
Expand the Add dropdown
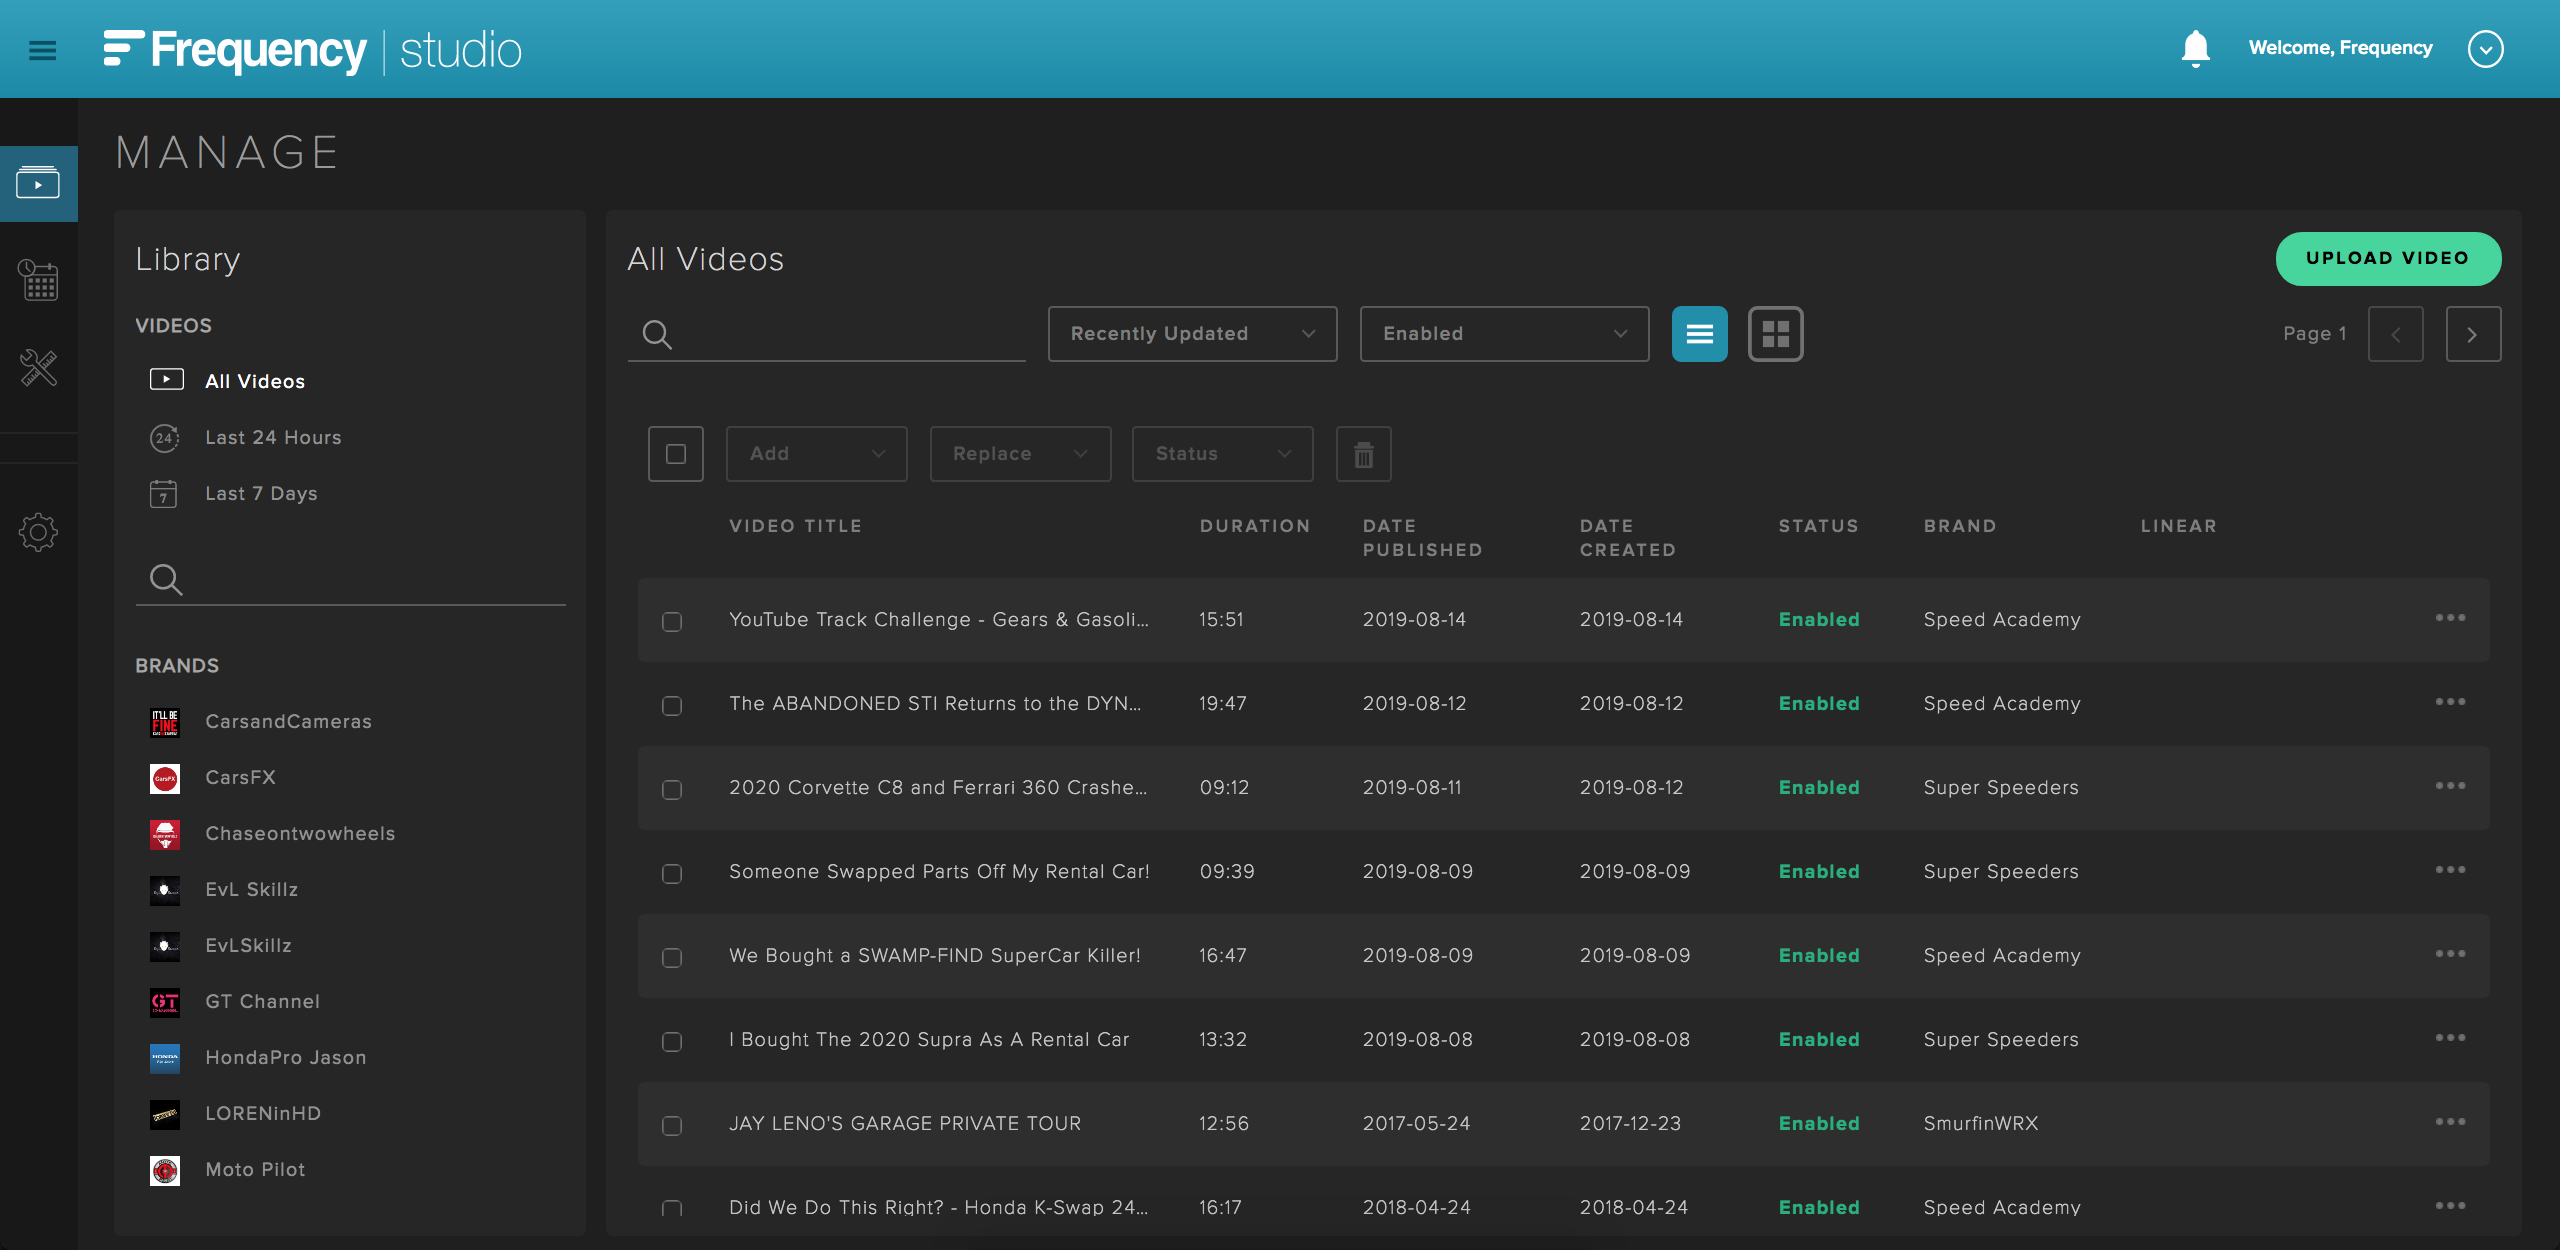click(816, 454)
